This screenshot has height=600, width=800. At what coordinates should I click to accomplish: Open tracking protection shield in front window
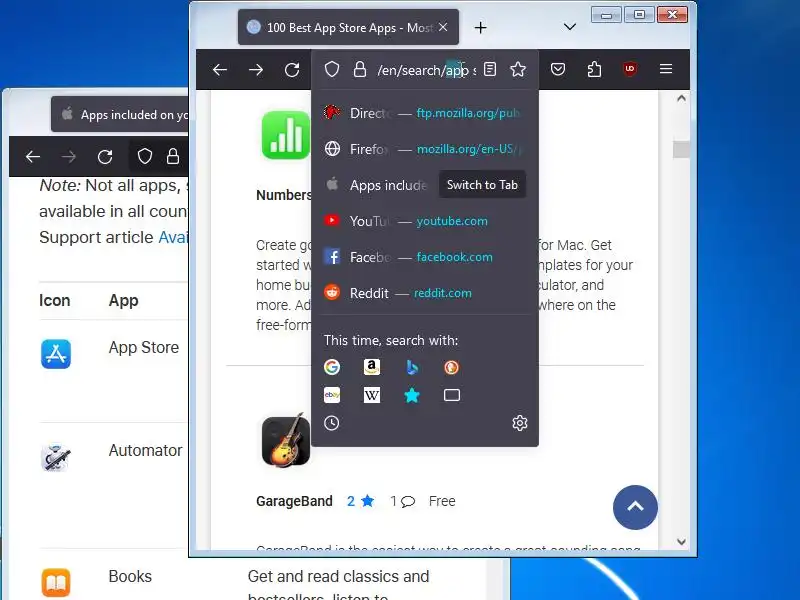[332, 69]
